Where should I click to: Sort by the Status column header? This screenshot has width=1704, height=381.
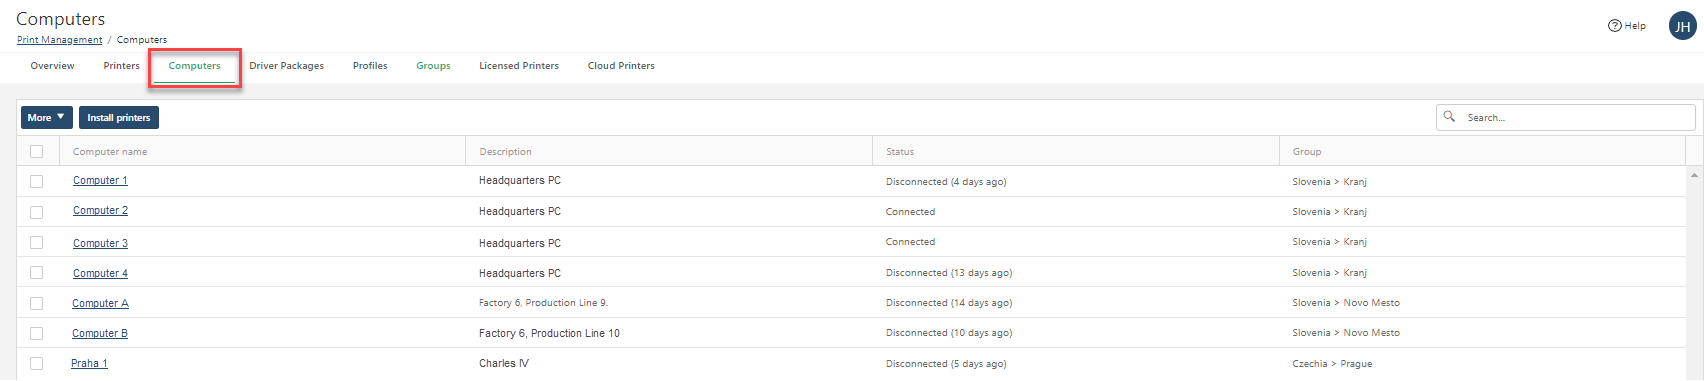click(900, 152)
